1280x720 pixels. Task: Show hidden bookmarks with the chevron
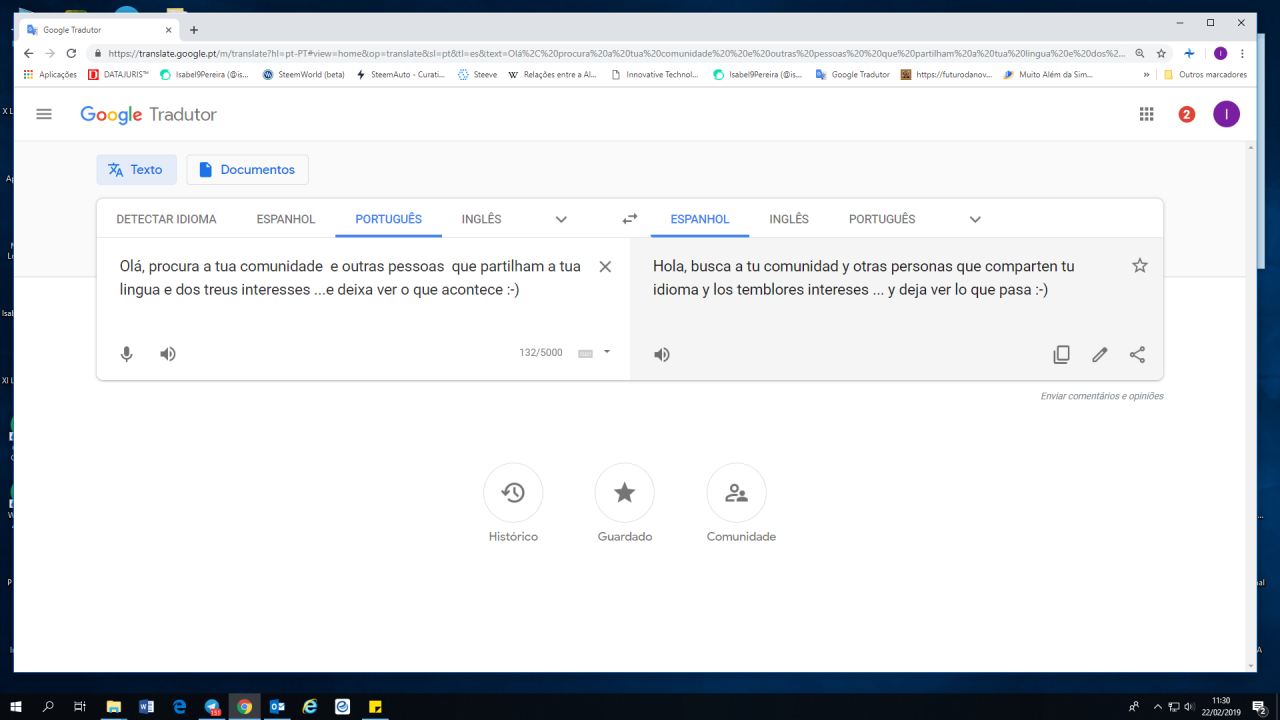point(1146,75)
